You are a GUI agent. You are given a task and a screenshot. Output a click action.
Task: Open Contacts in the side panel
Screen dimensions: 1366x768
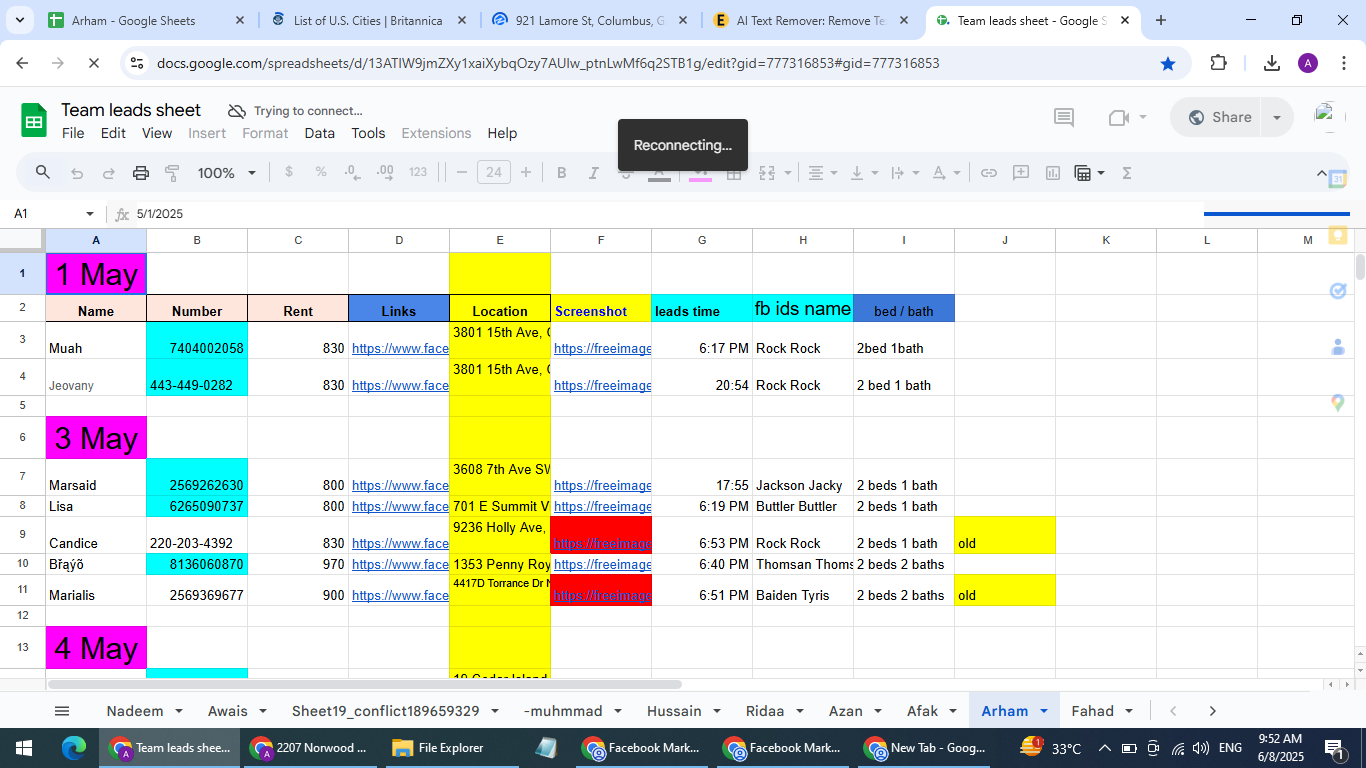point(1338,347)
